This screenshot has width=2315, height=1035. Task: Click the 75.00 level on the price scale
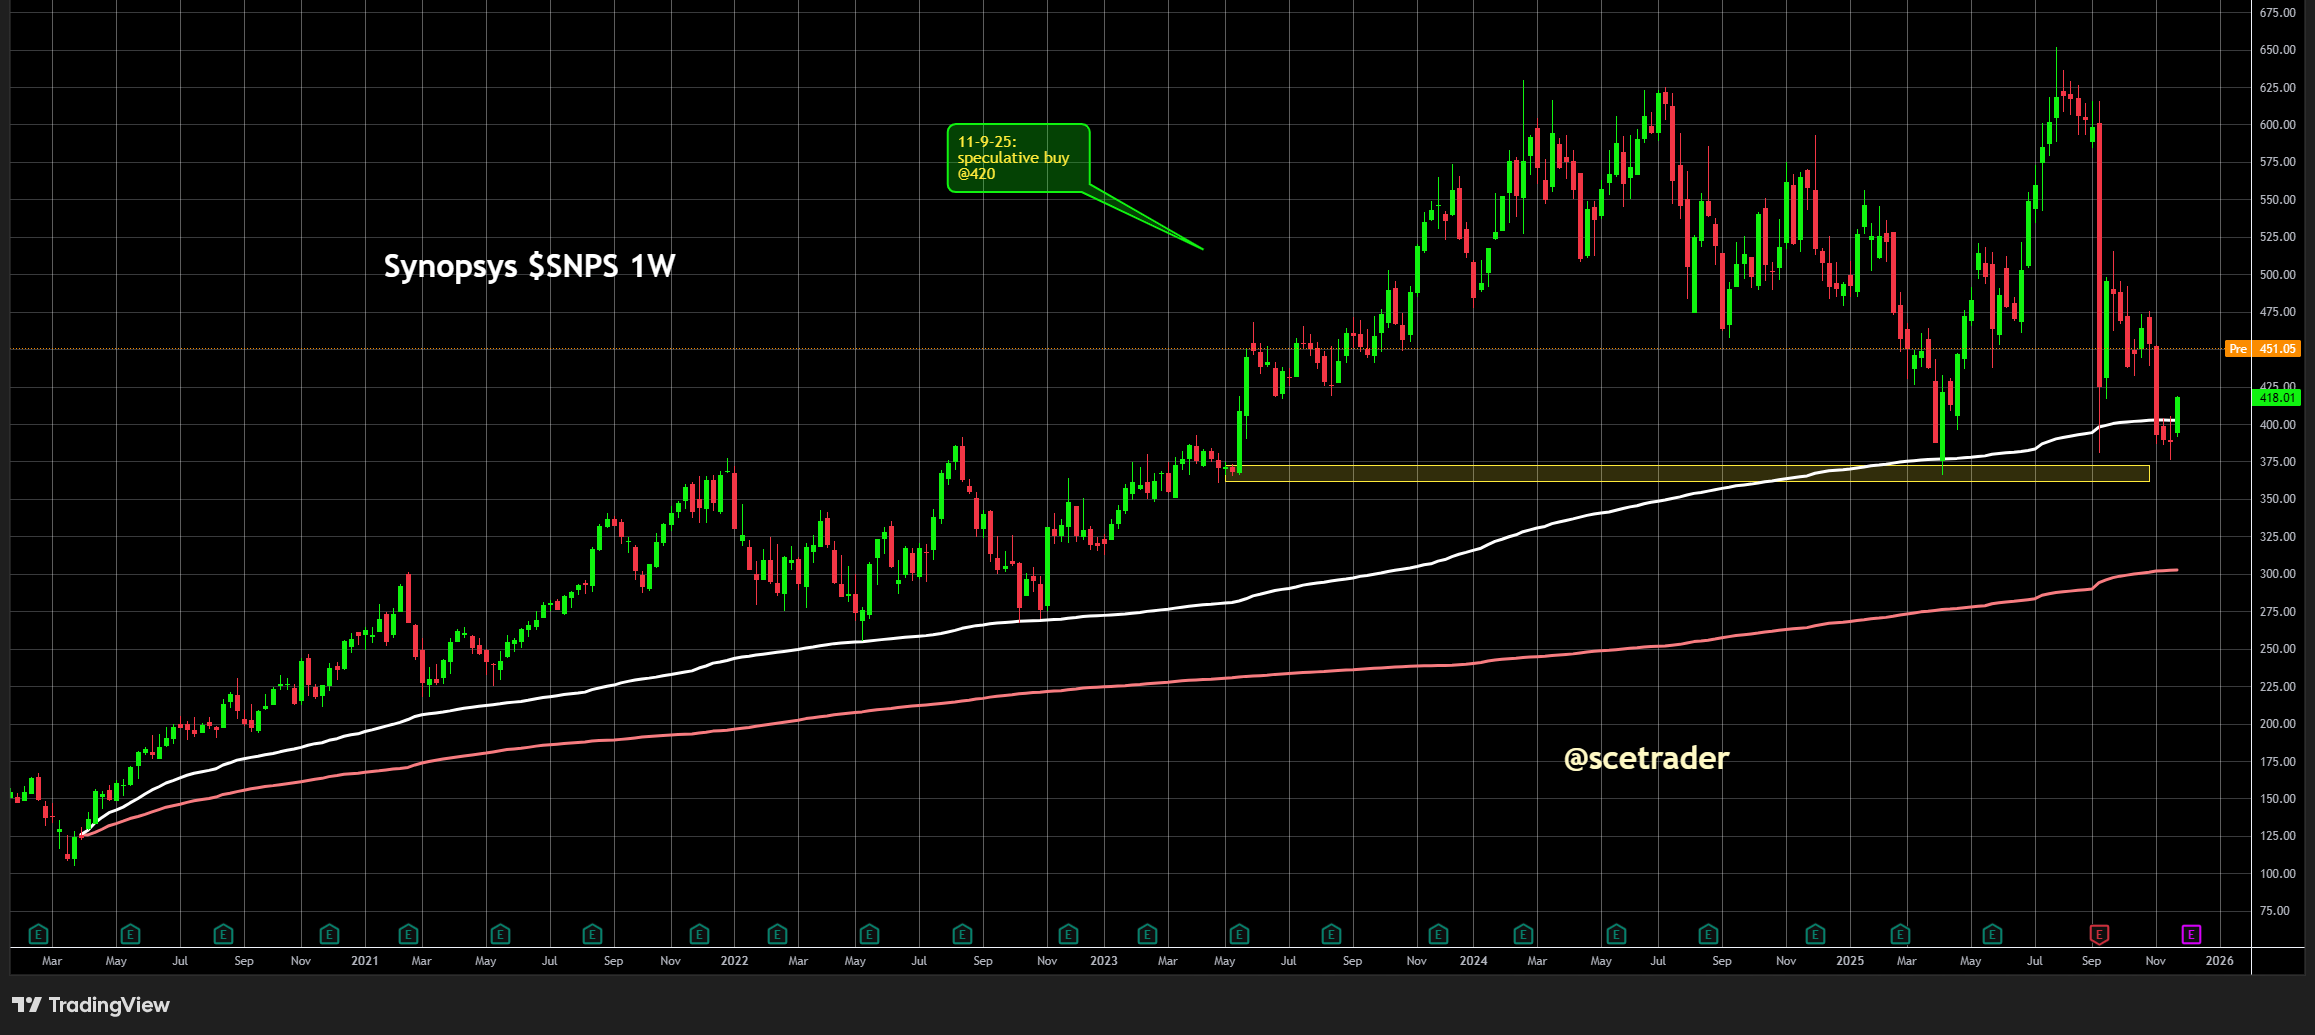click(2274, 911)
